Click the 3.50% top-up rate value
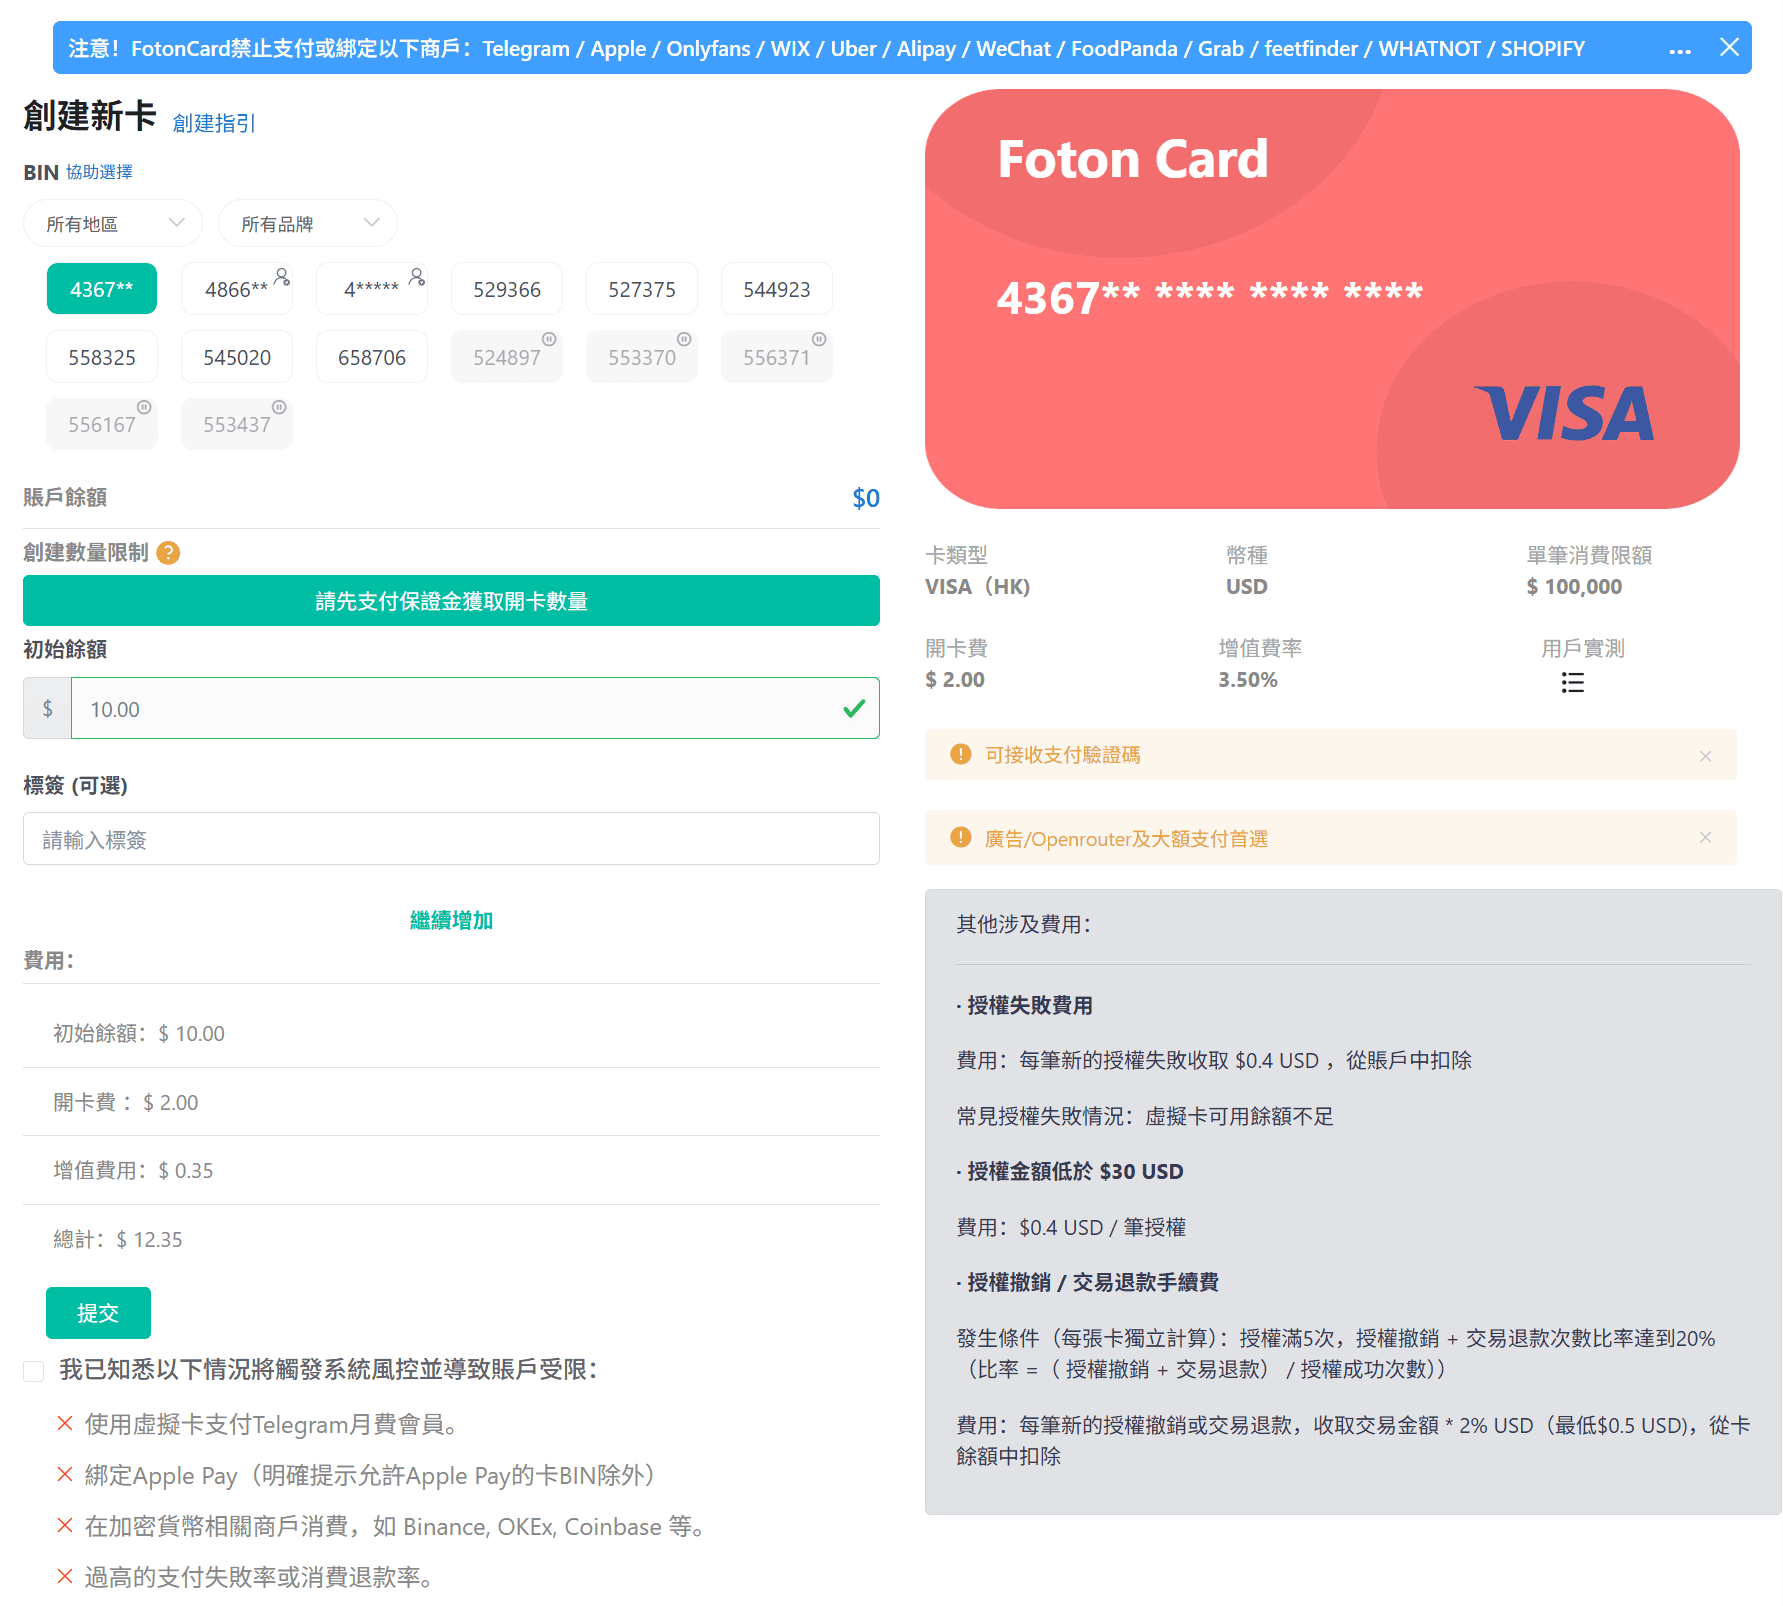Image resolution: width=1783 pixels, height=1606 pixels. coord(1248,680)
